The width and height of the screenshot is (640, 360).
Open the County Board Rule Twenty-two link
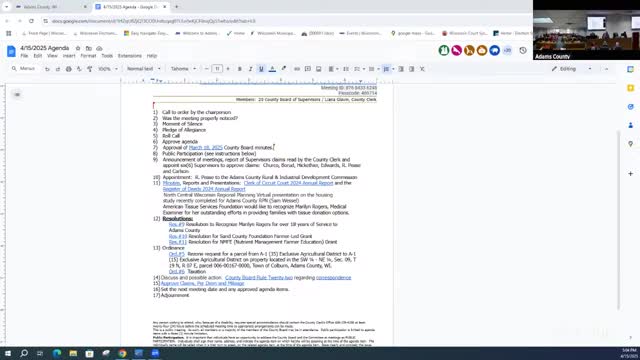[x=259, y=278]
